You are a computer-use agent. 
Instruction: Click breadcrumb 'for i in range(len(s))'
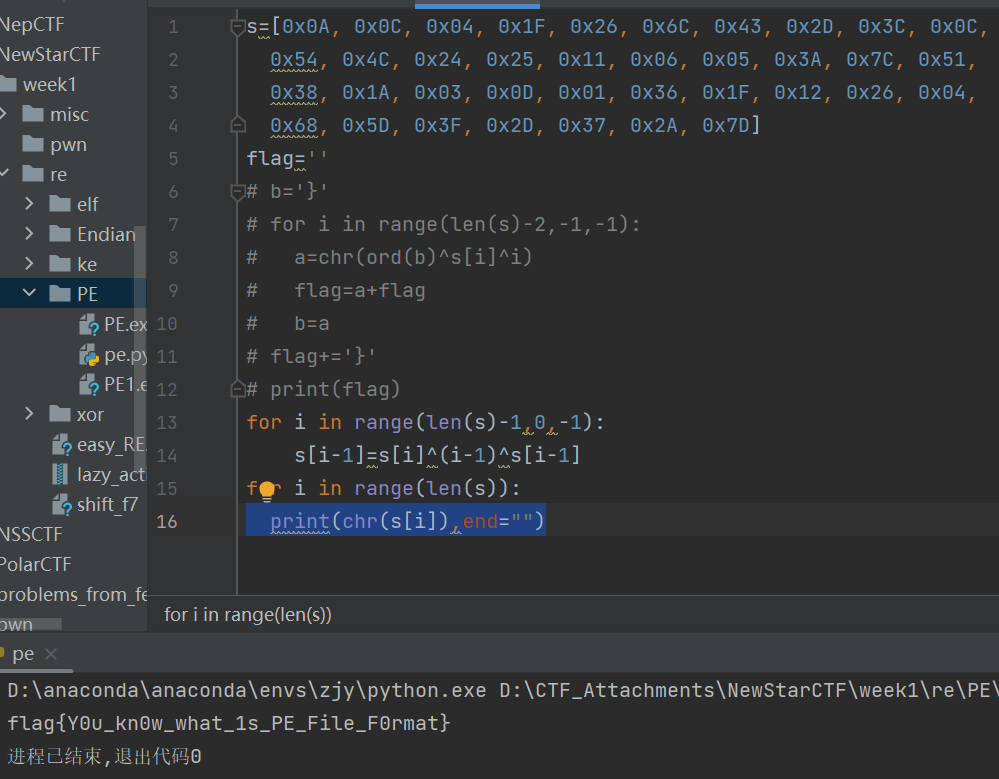(x=247, y=614)
